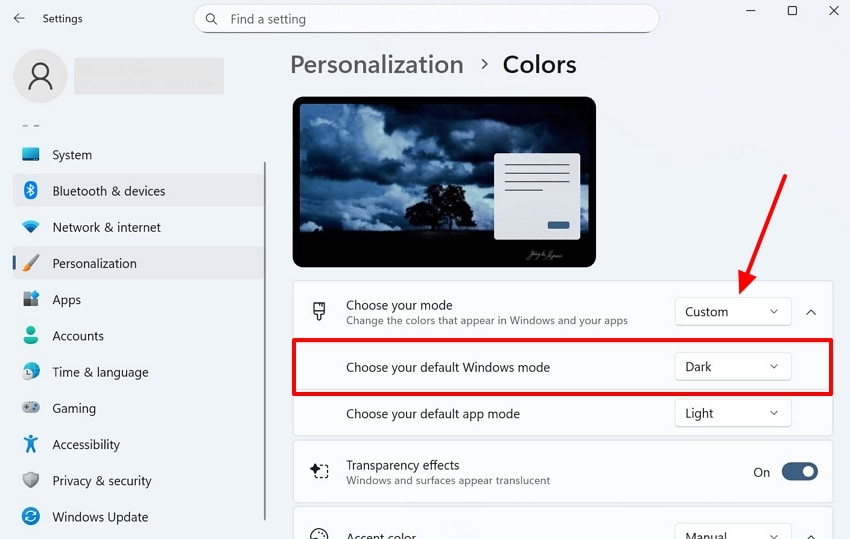Minimize the Settings window
This screenshot has width=850, height=539.
pyautogui.click(x=751, y=10)
